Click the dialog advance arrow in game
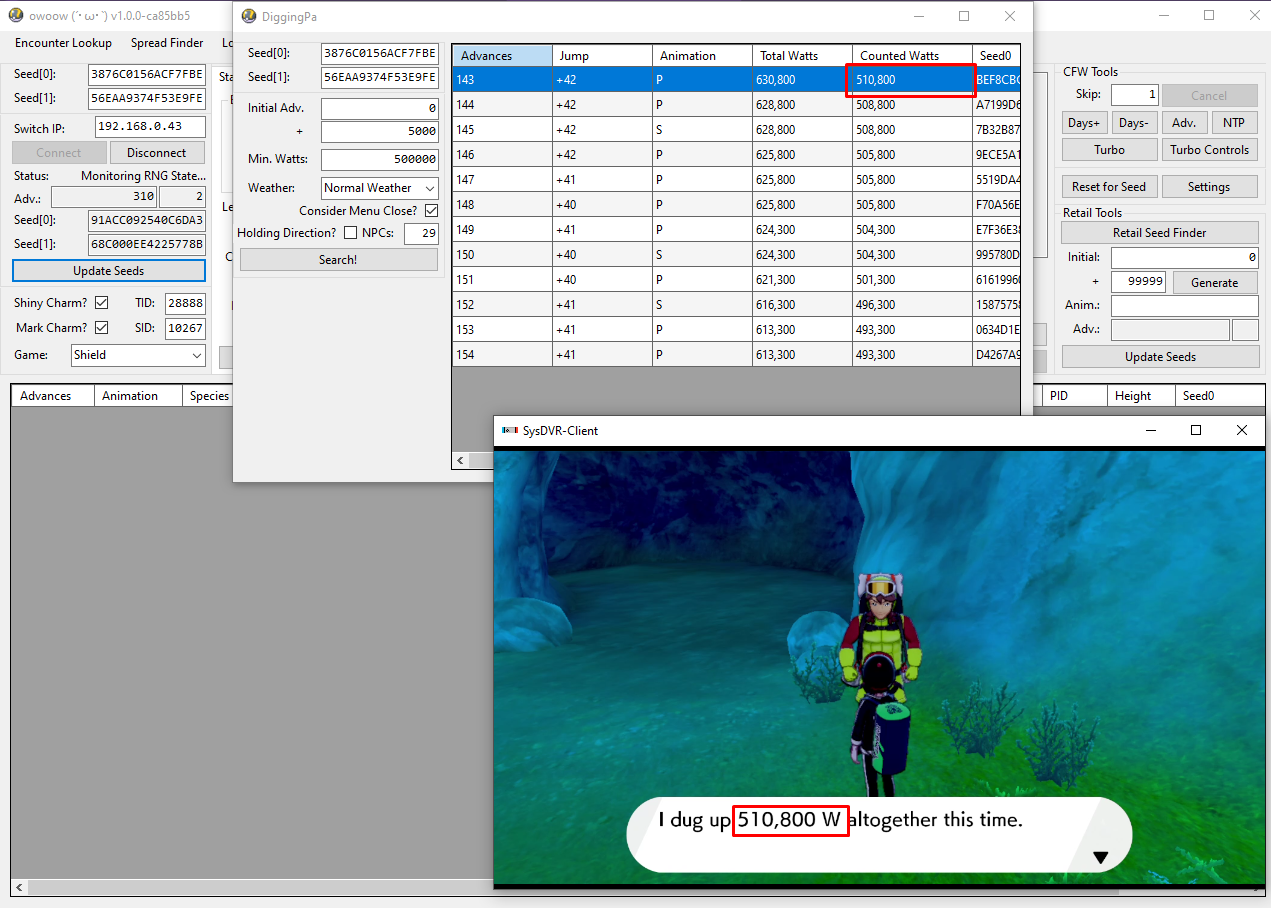This screenshot has width=1271, height=908. (1101, 857)
